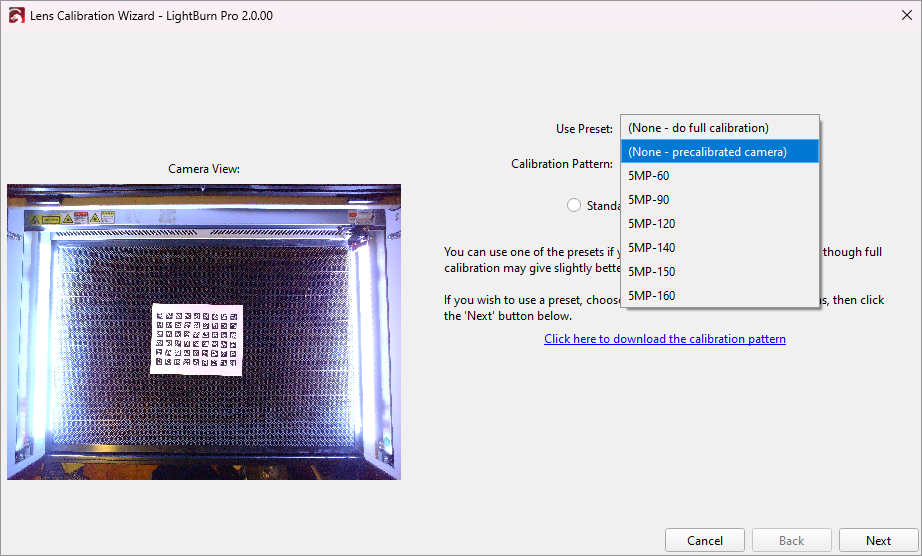Pick 5MP-150 in the dropdown list
Screen dimensions: 922x556
652,272
